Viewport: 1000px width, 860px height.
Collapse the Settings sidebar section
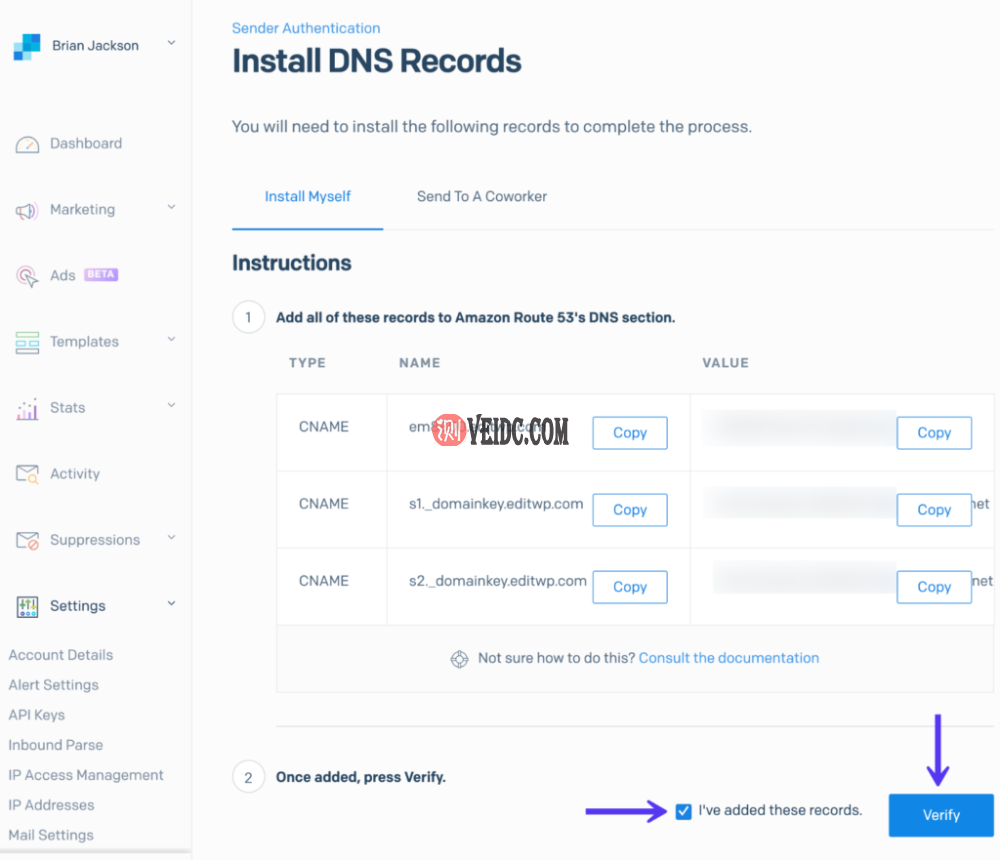tap(170, 606)
